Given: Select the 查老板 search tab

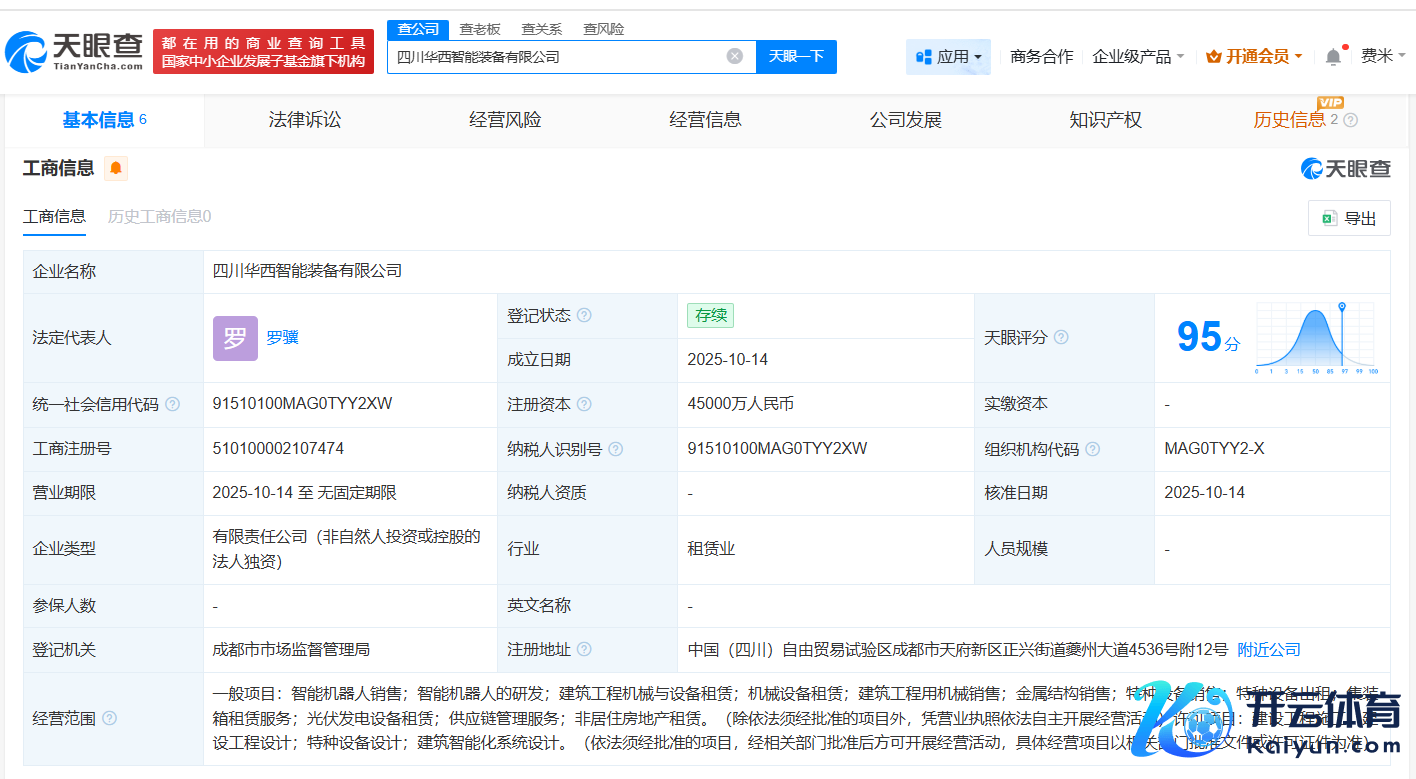Looking at the screenshot, I should click(x=480, y=29).
